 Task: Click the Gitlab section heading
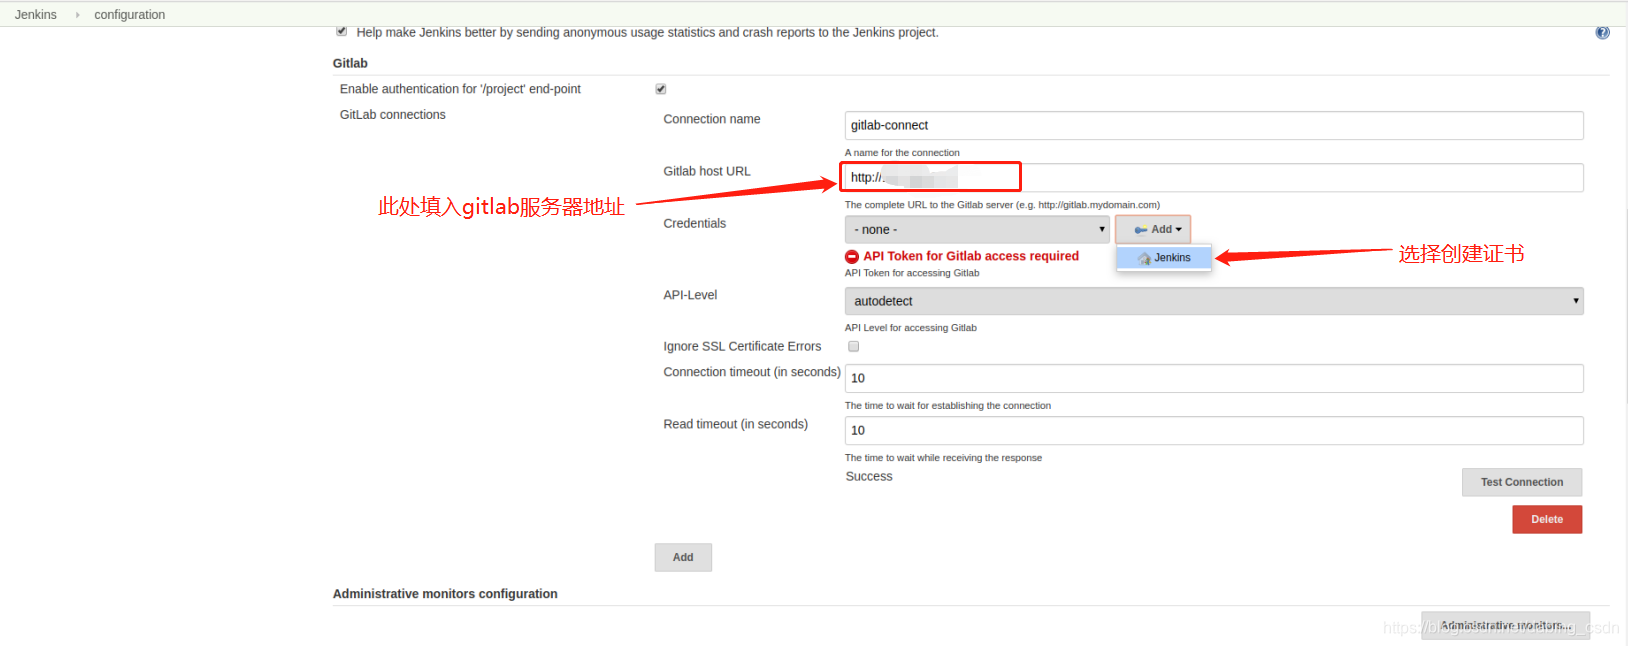tap(350, 63)
